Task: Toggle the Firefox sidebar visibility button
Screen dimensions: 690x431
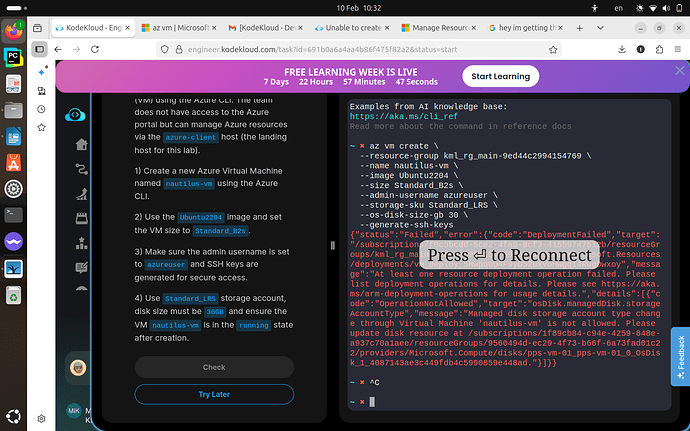Action: [39, 49]
